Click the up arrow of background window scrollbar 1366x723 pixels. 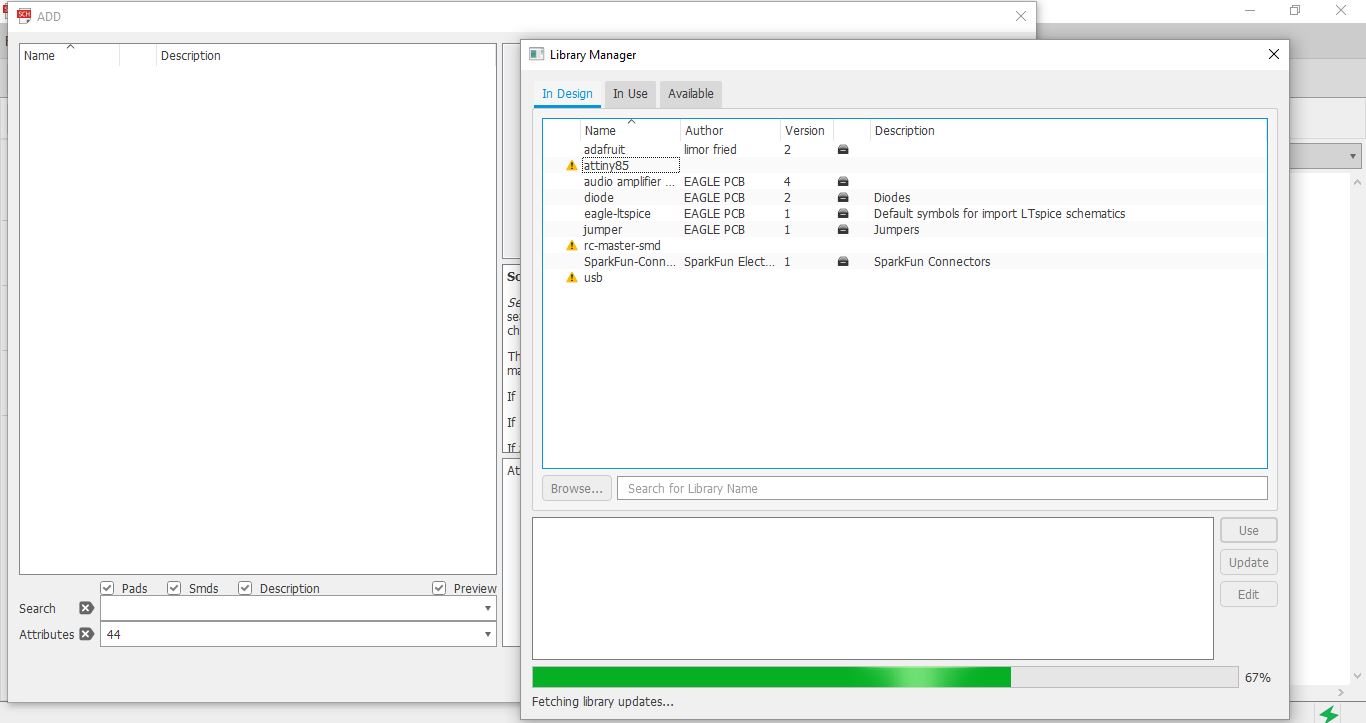1357,183
